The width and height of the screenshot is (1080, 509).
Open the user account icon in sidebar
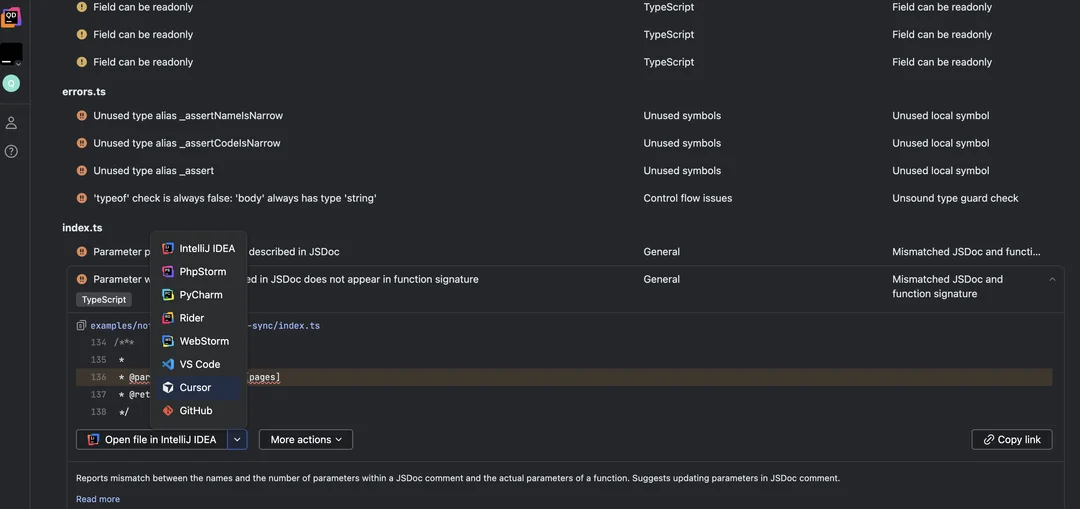click(x=11, y=123)
